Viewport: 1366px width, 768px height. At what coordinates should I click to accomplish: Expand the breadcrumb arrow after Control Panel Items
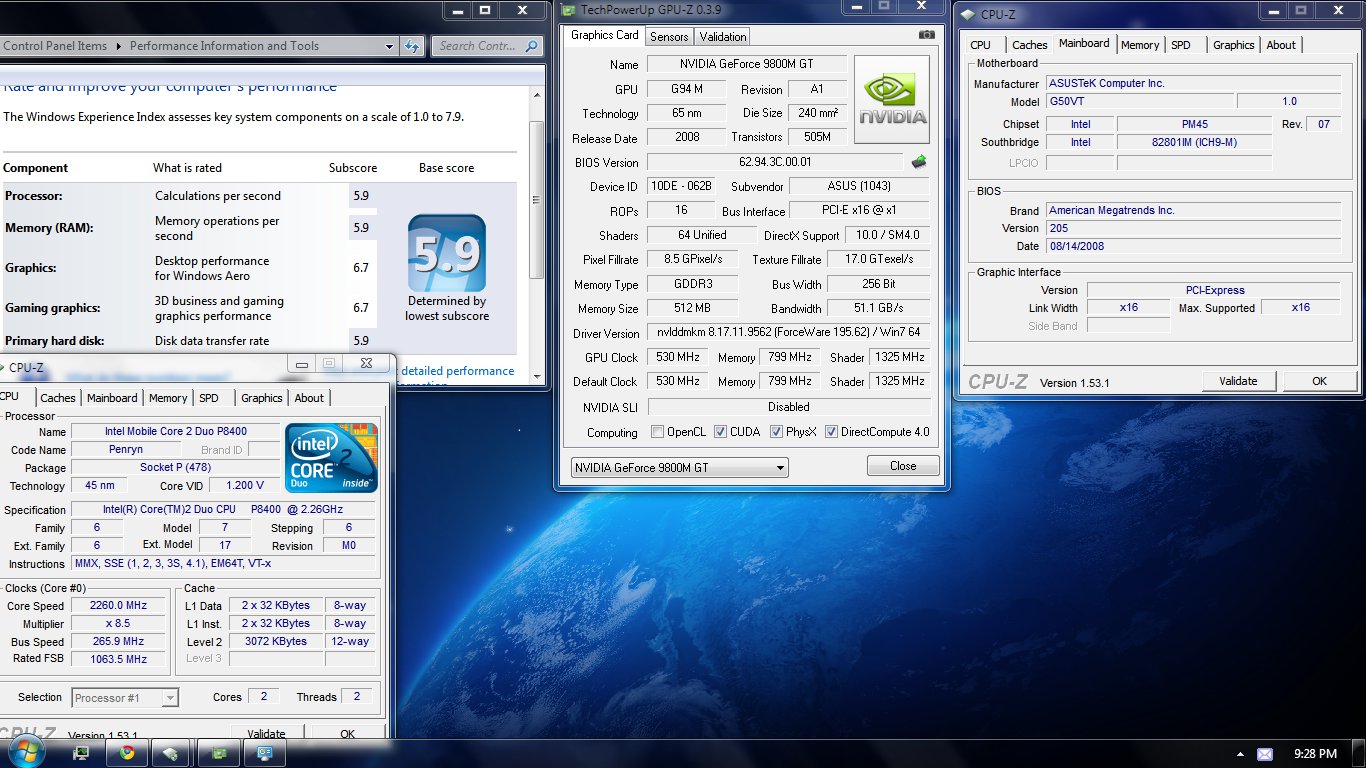pyautogui.click(x=118, y=46)
